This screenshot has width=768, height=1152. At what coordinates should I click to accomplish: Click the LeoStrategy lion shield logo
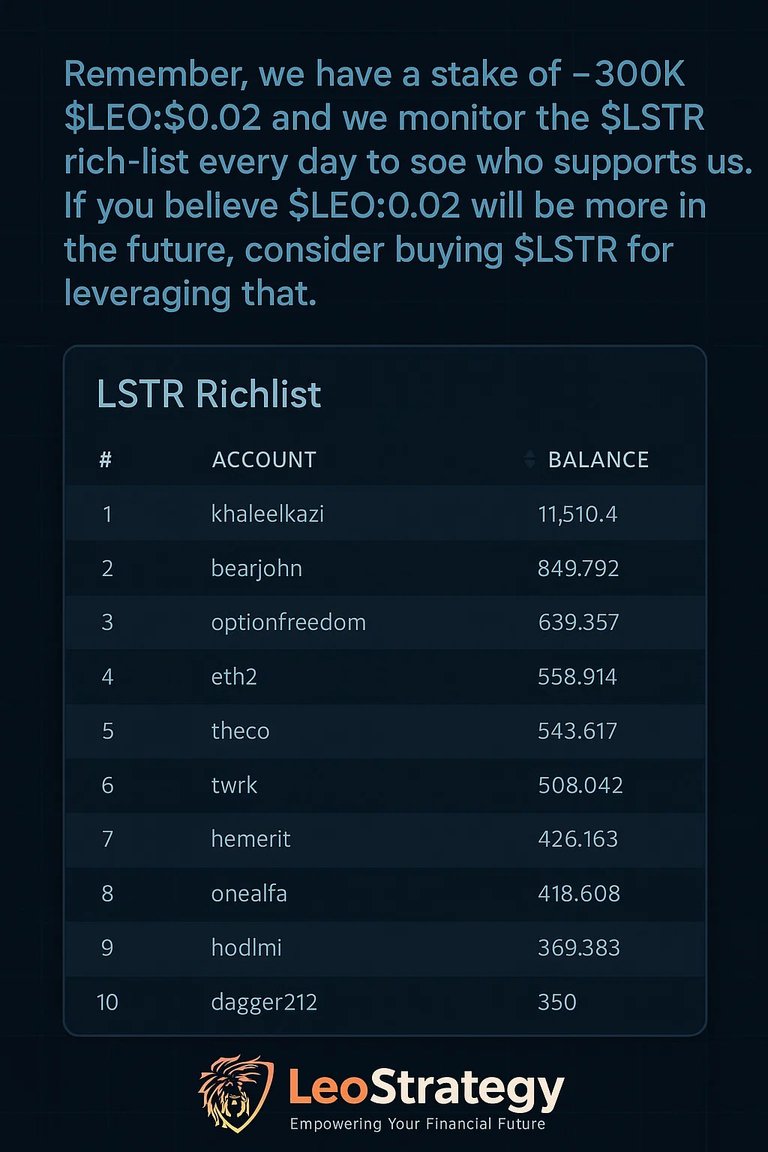[x=235, y=1094]
